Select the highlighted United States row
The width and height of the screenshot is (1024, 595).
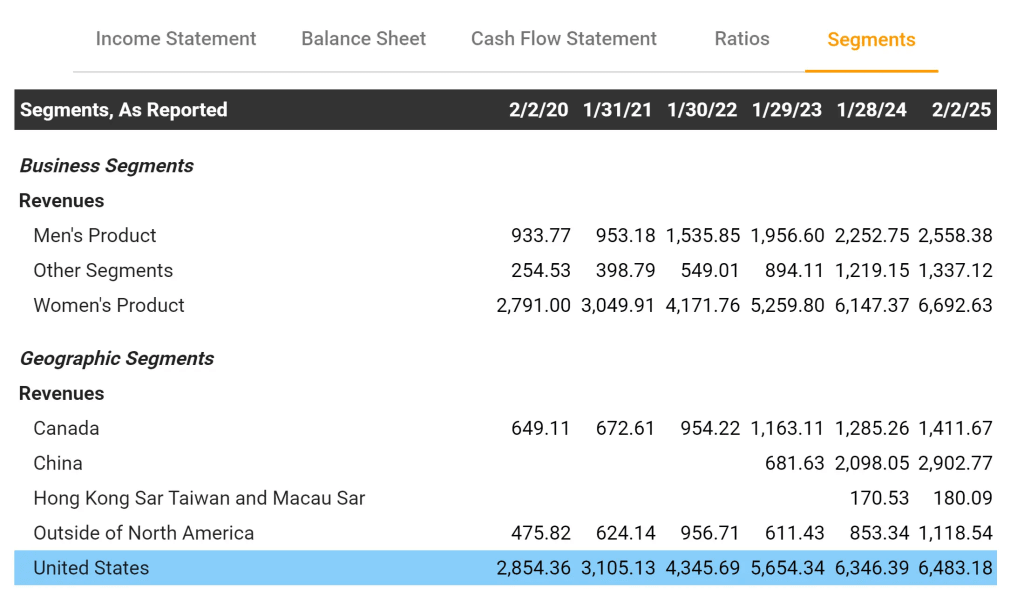pos(91,569)
